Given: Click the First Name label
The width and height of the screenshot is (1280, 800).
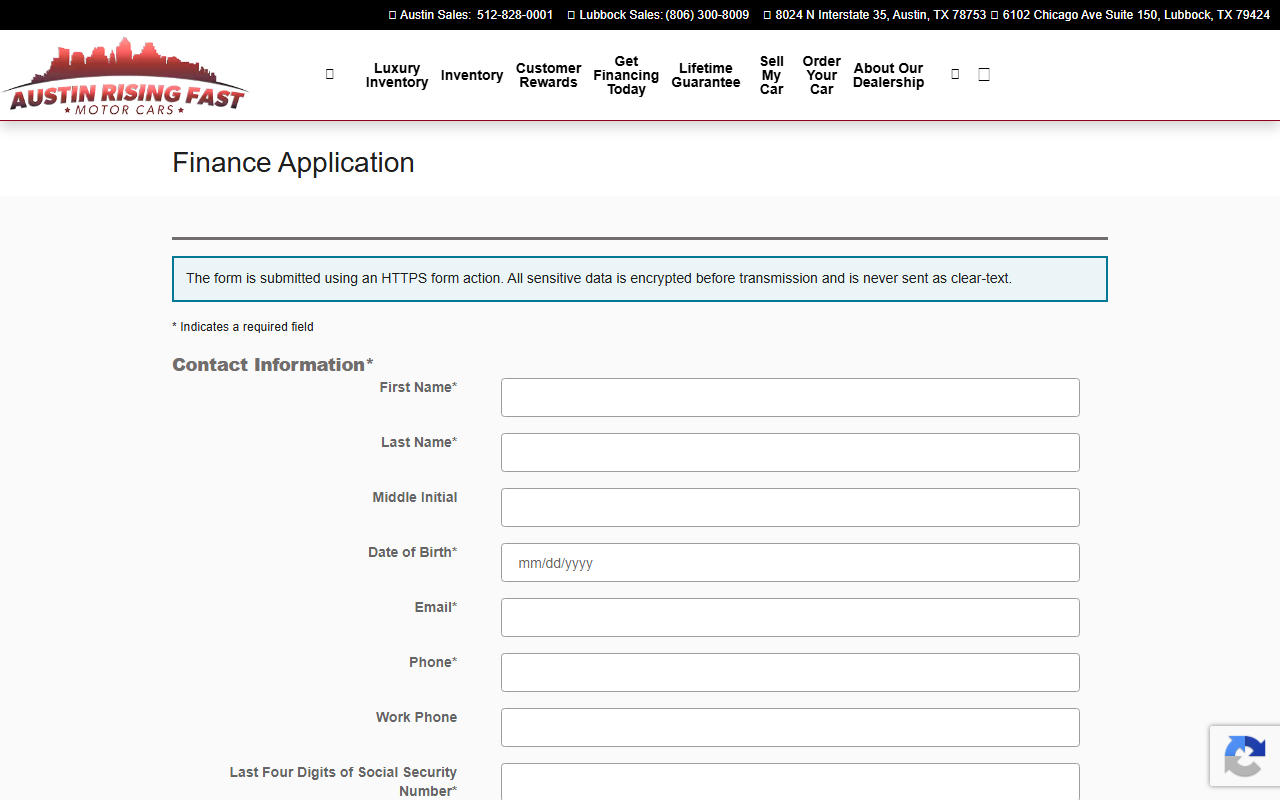Looking at the screenshot, I should pyautogui.click(x=418, y=387).
